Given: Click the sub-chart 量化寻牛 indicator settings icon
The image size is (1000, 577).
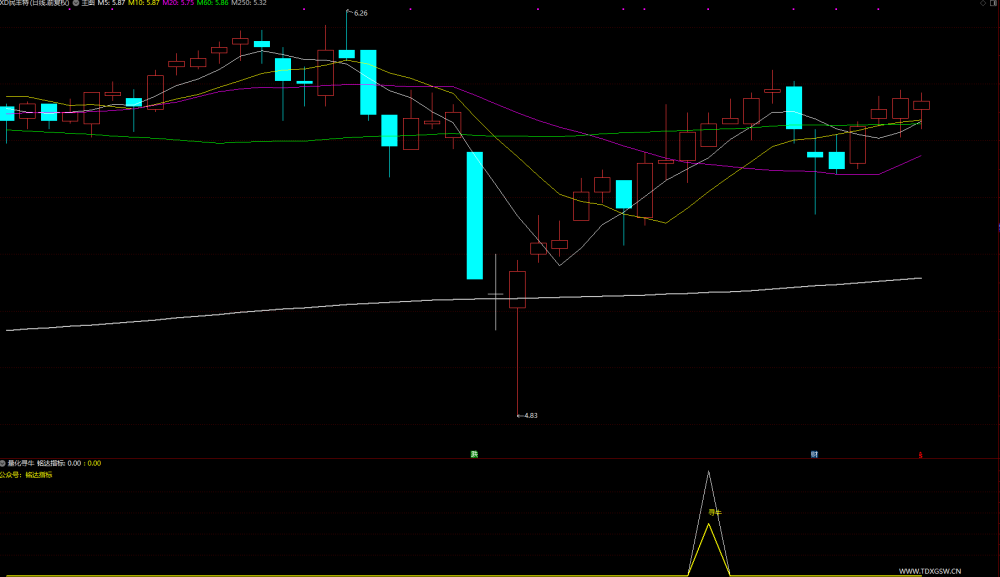Looking at the screenshot, I should [x=3, y=464].
